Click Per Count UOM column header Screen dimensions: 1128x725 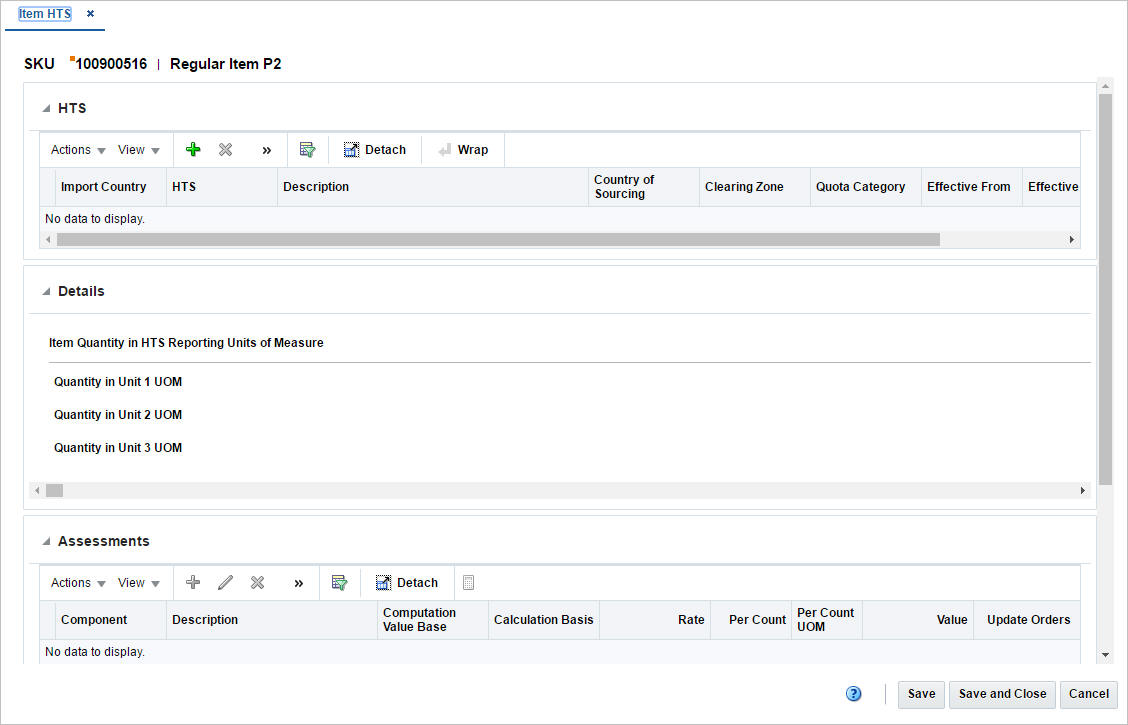827,620
